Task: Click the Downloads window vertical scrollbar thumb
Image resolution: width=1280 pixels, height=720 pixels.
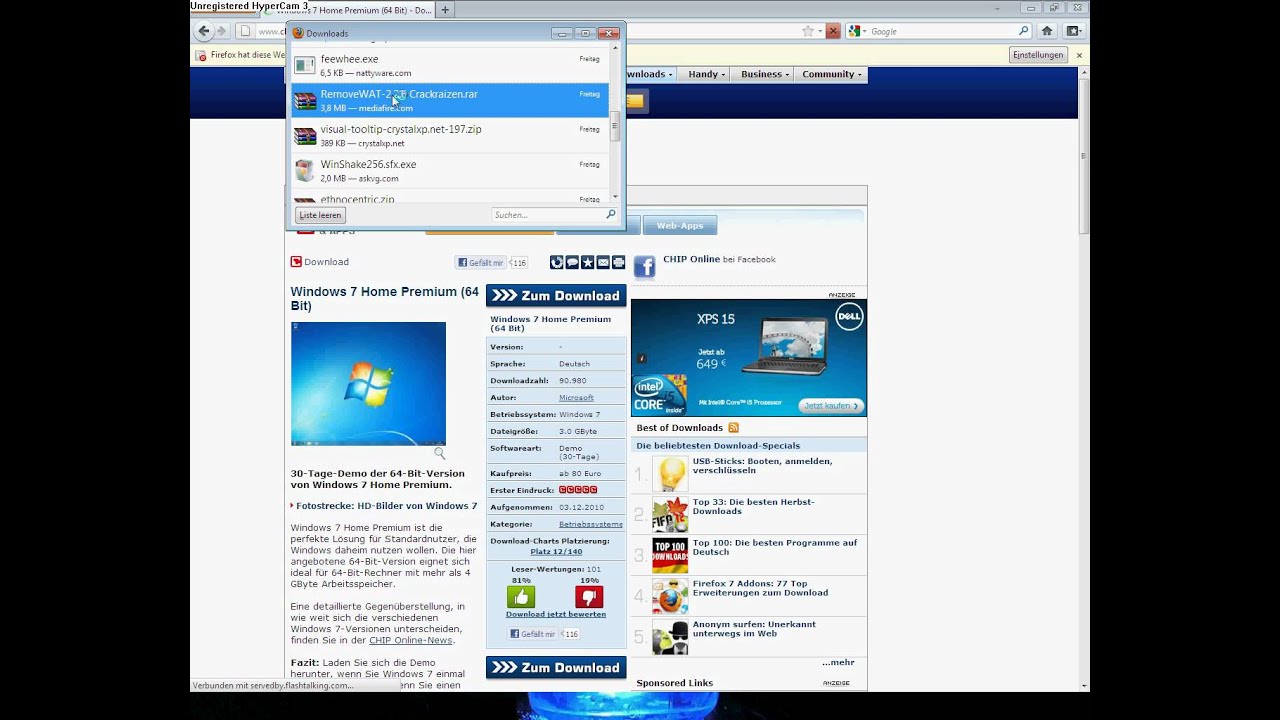Action: [x=615, y=126]
